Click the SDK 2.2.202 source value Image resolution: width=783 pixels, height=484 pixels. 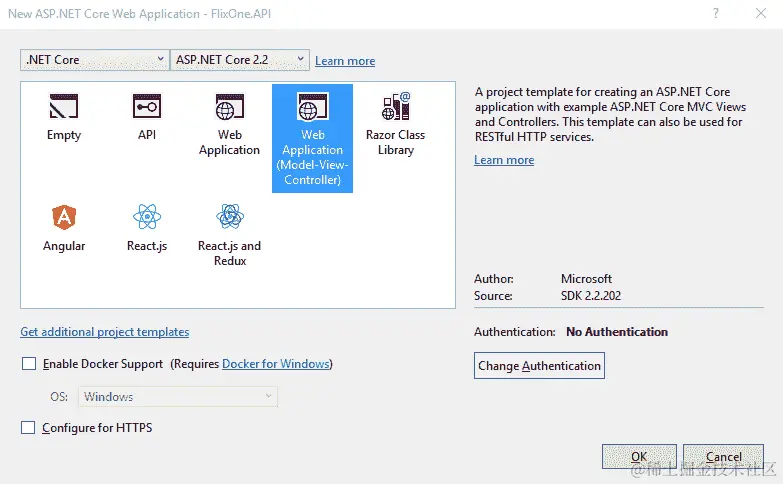tap(591, 296)
